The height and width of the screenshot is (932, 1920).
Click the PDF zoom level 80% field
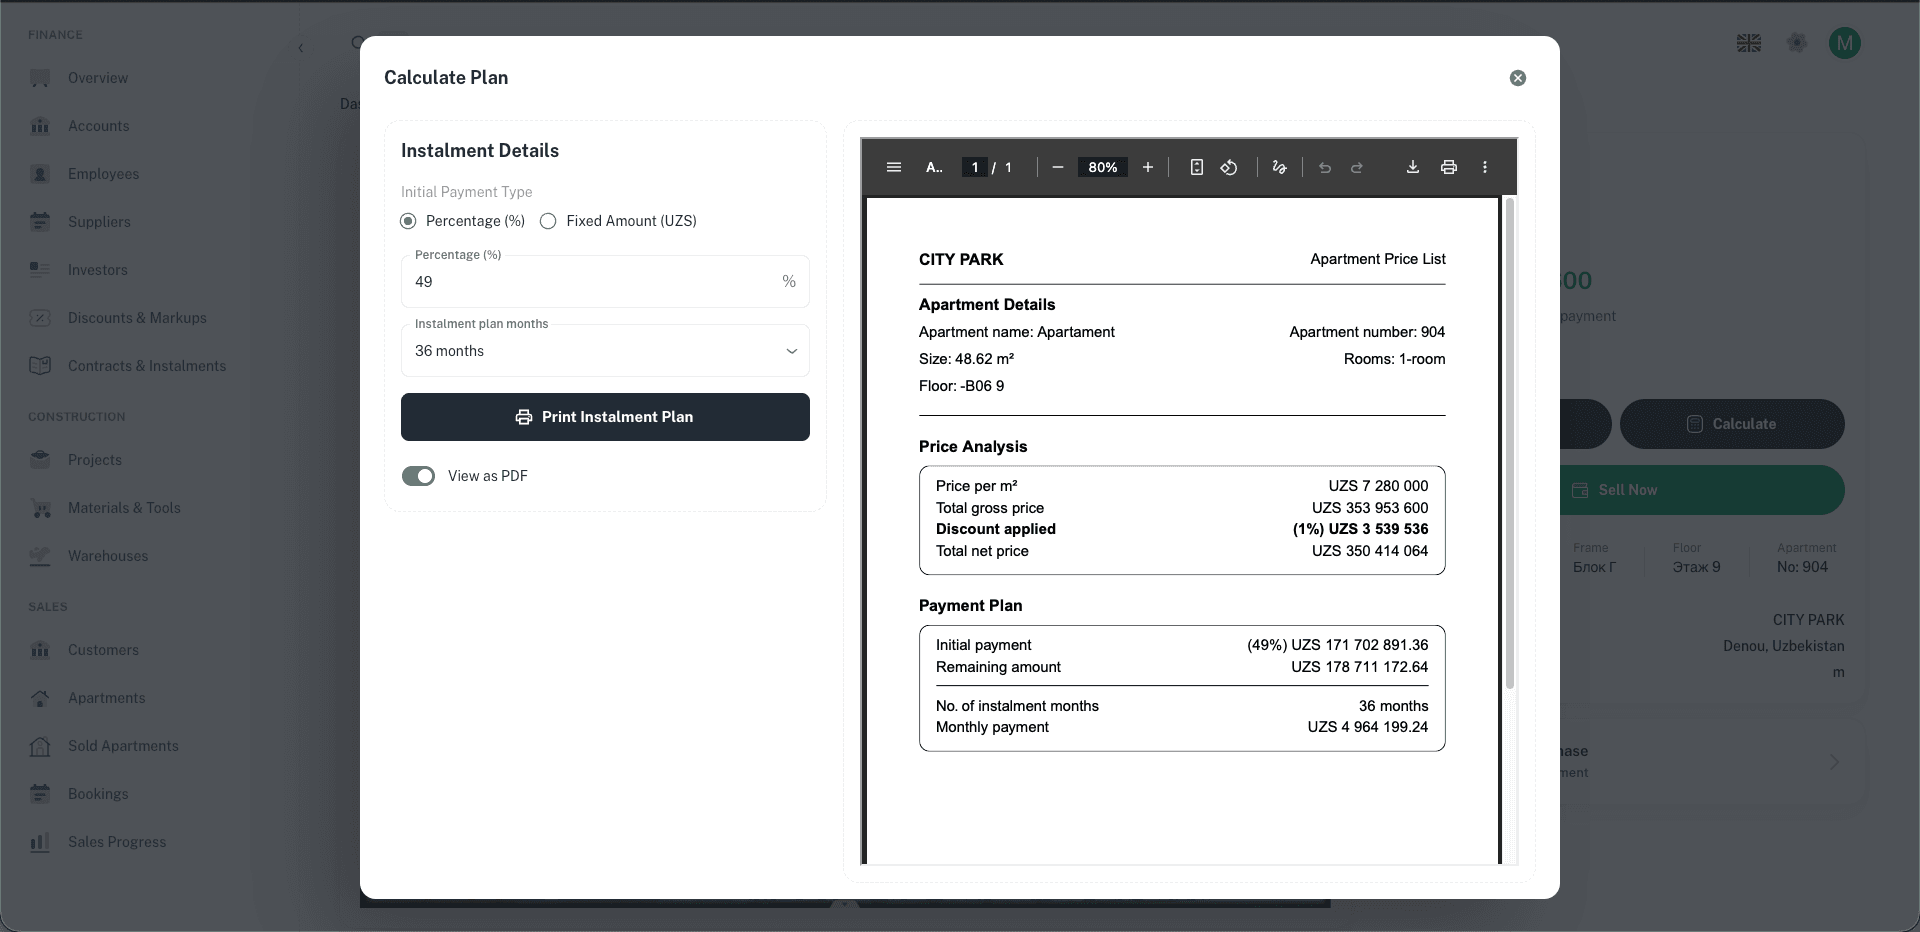(1102, 167)
